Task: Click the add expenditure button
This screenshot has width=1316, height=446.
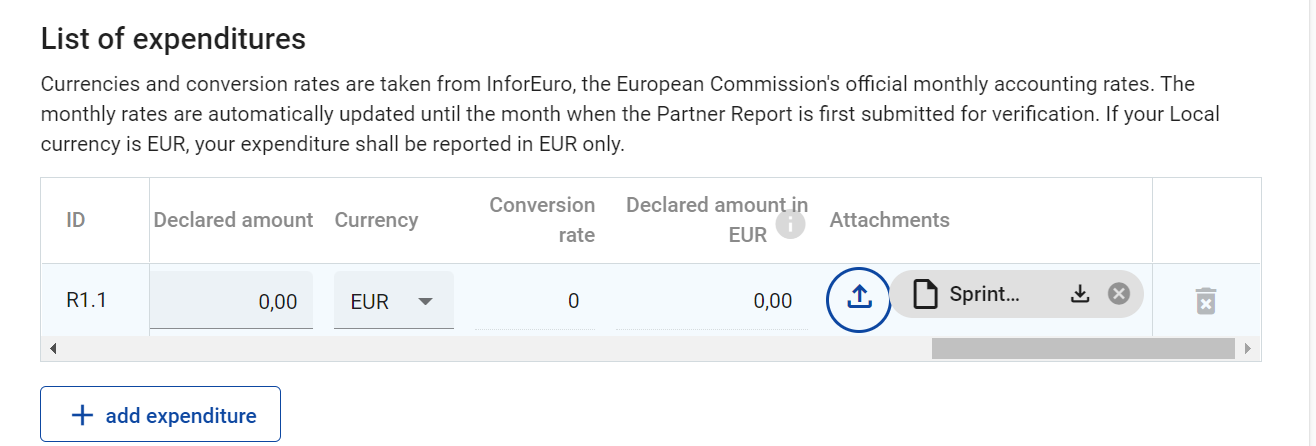Action: tap(160, 415)
